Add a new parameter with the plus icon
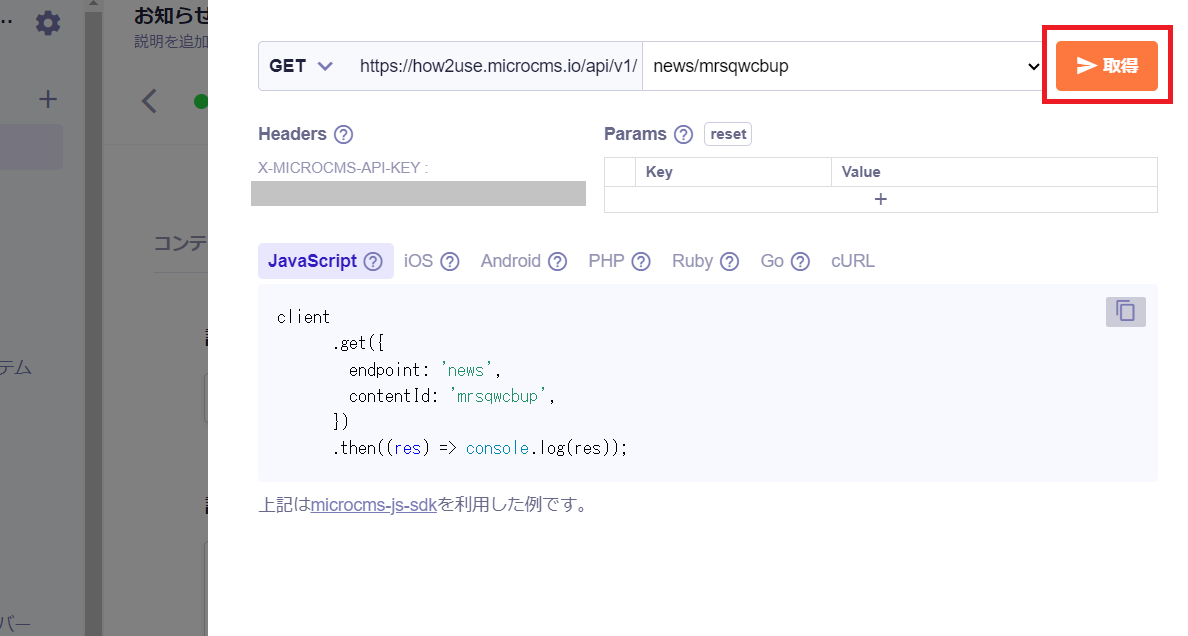Image resolution: width=1188 pixels, height=636 pixels. [x=881, y=198]
